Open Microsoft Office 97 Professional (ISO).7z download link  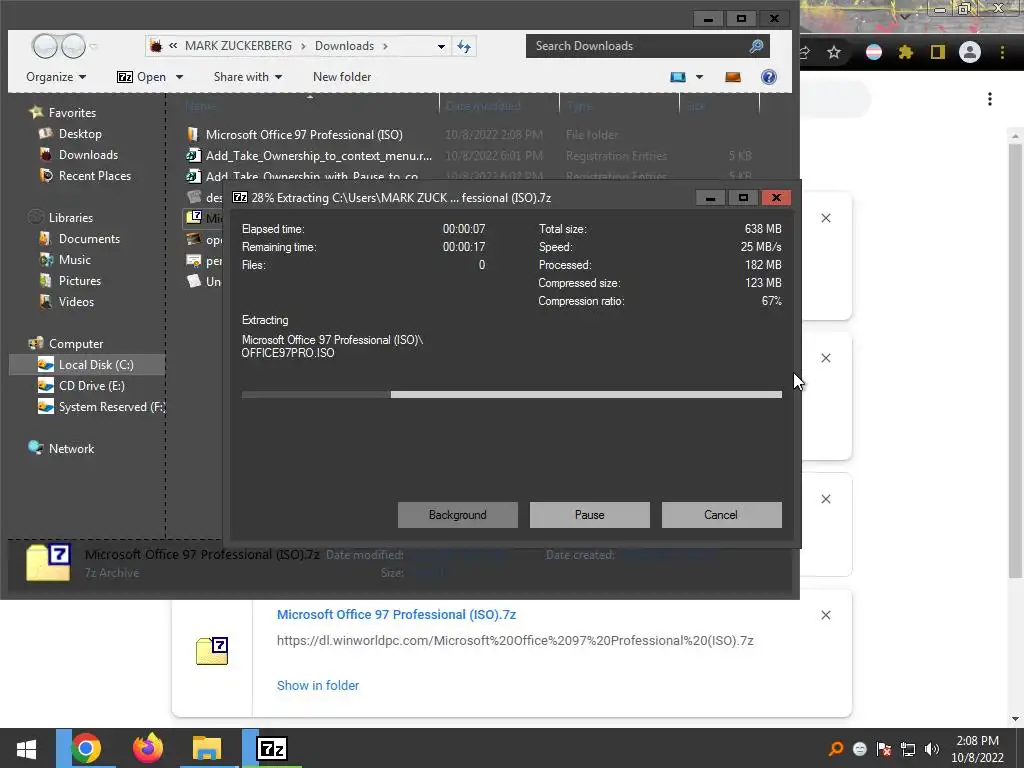point(396,615)
